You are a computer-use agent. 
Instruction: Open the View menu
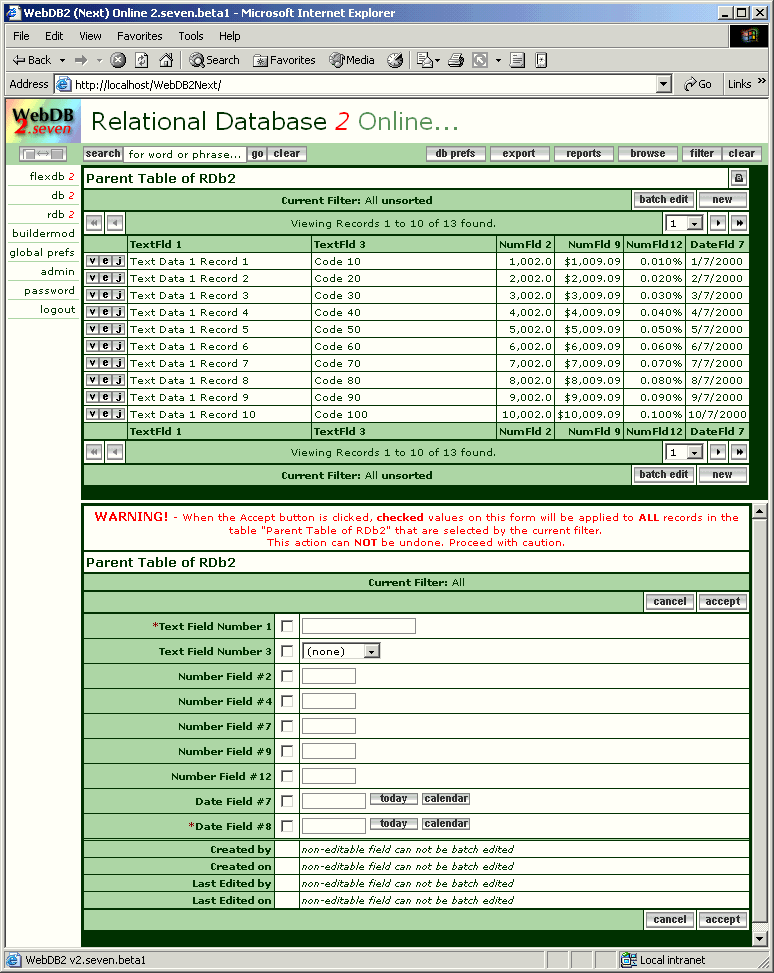coord(90,36)
